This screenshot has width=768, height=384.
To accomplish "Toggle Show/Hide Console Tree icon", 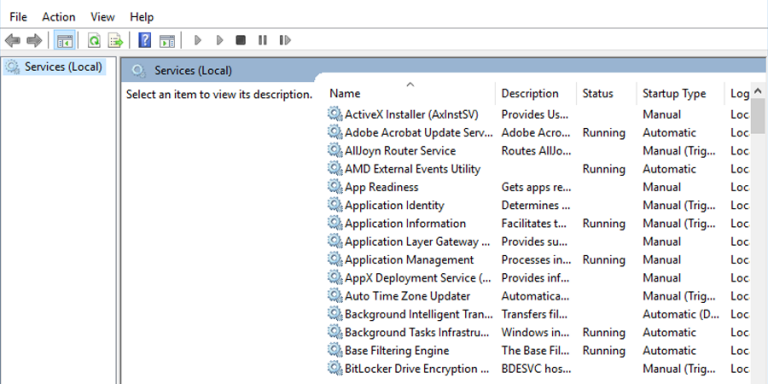I will pyautogui.click(x=65, y=41).
